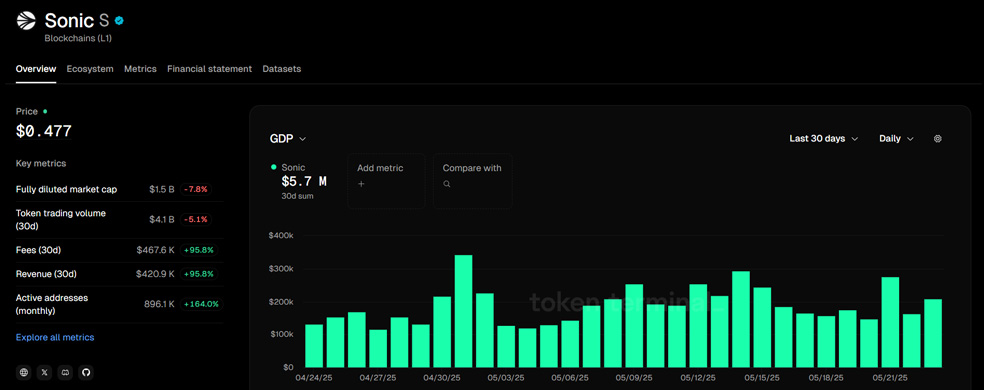Viewport: 984px width, 390px height.
Task: Switch to the Financial statement tab
Action: pyautogui.click(x=210, y=69)
